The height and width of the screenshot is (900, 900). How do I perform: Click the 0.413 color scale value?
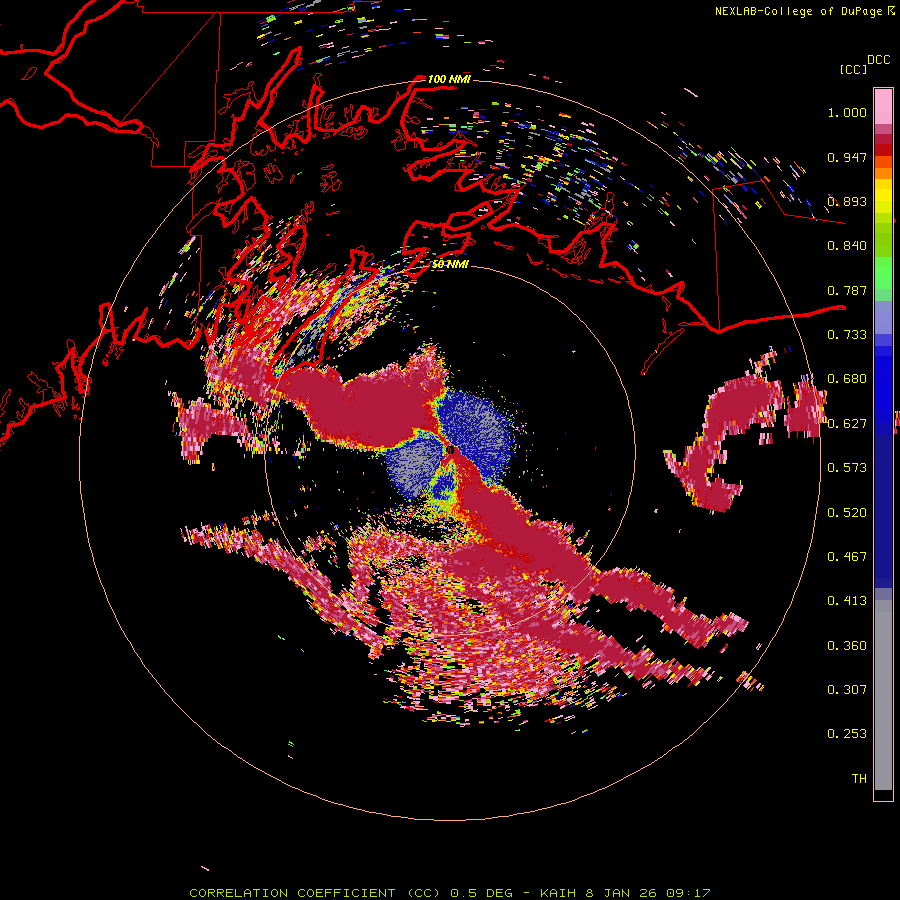847,601
